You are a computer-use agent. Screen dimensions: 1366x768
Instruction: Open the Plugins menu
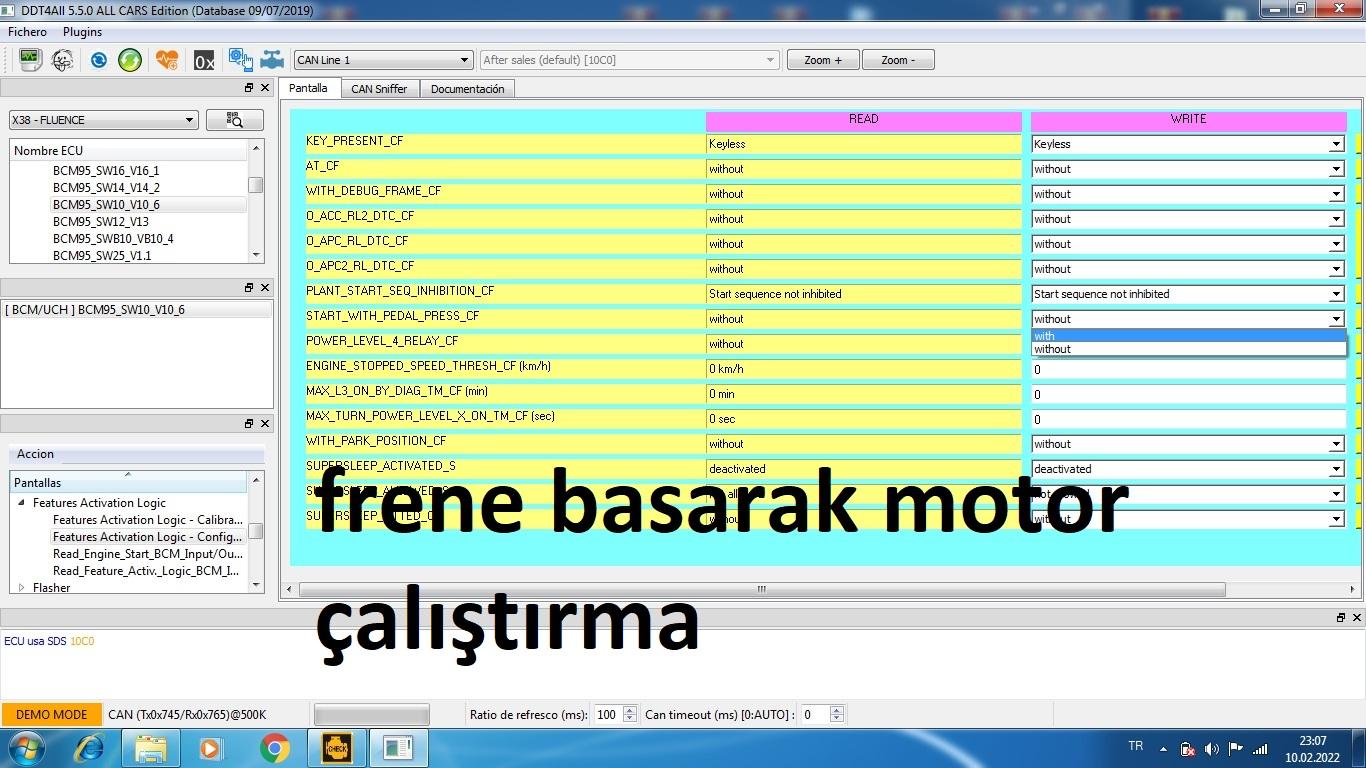(82, 32)
